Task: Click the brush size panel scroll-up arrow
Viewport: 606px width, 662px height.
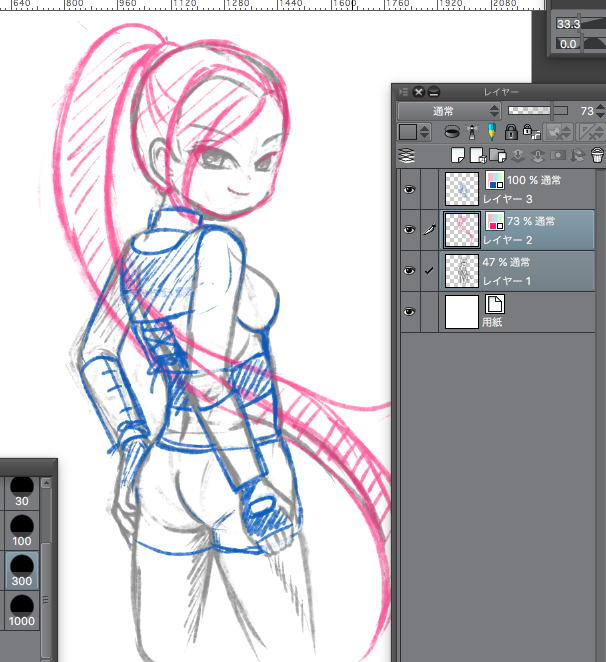Action: point(46,483)
